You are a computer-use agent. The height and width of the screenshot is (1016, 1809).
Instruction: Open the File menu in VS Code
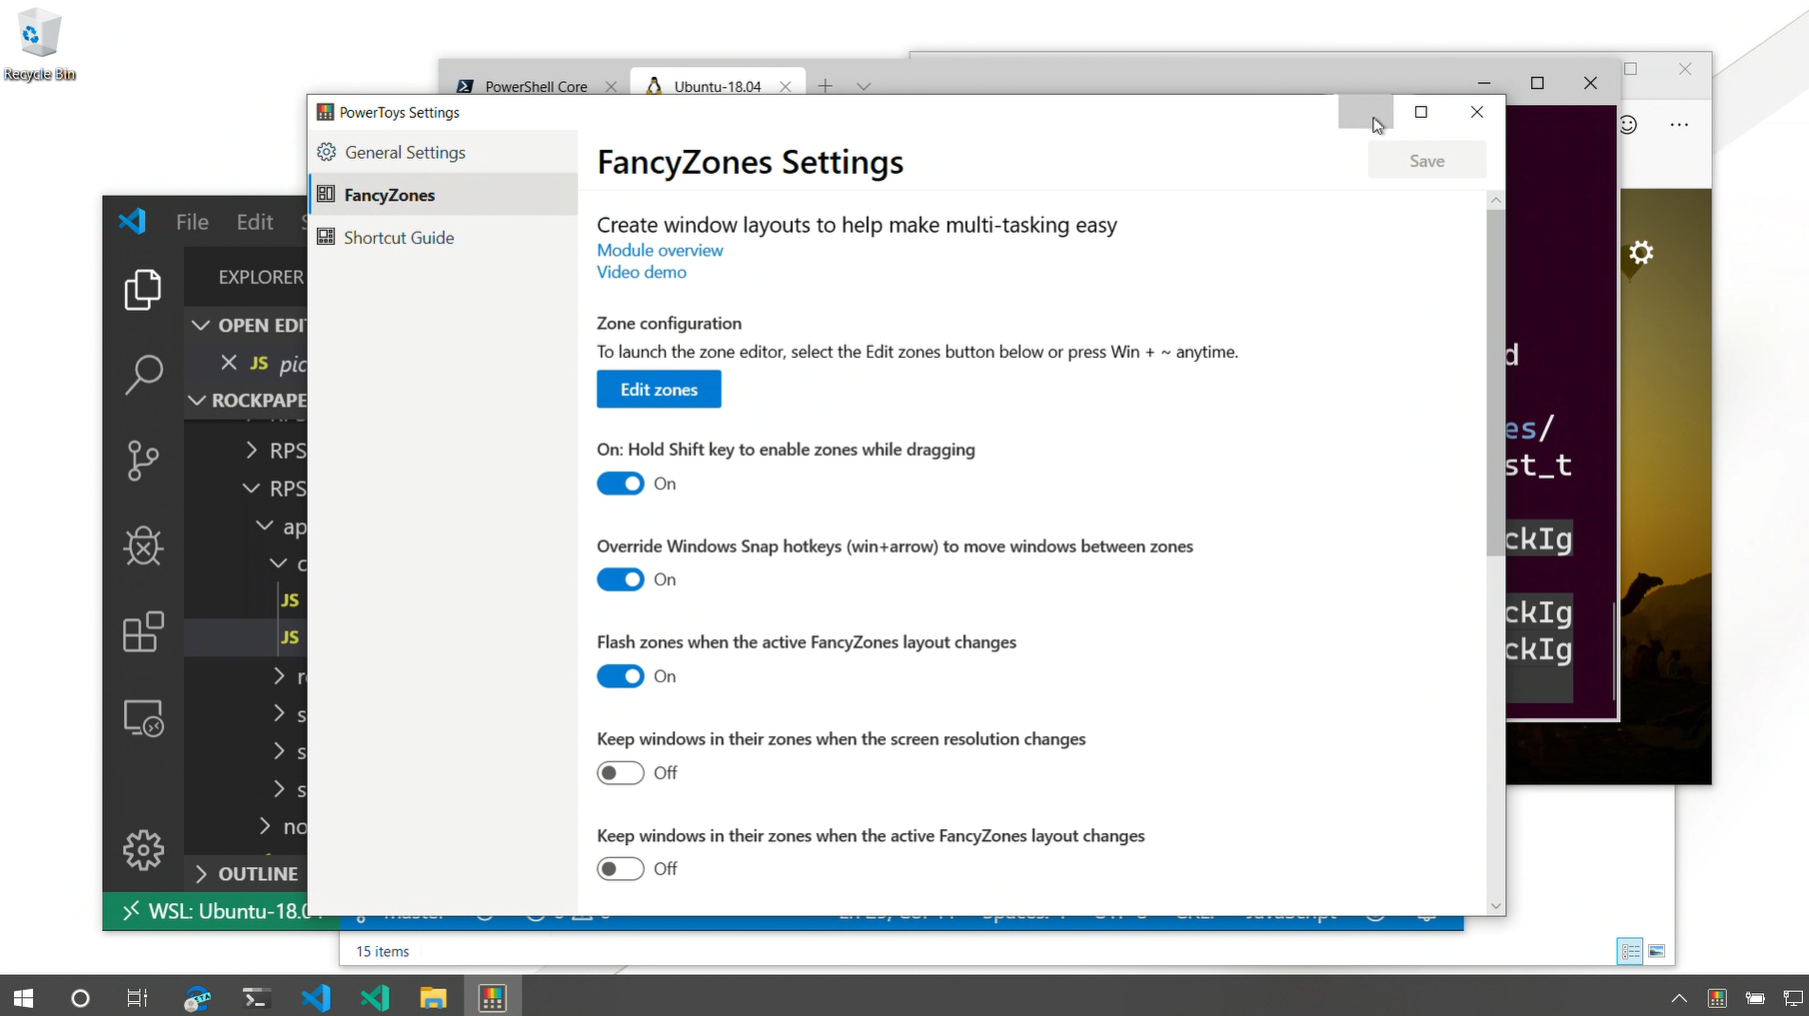192,222
